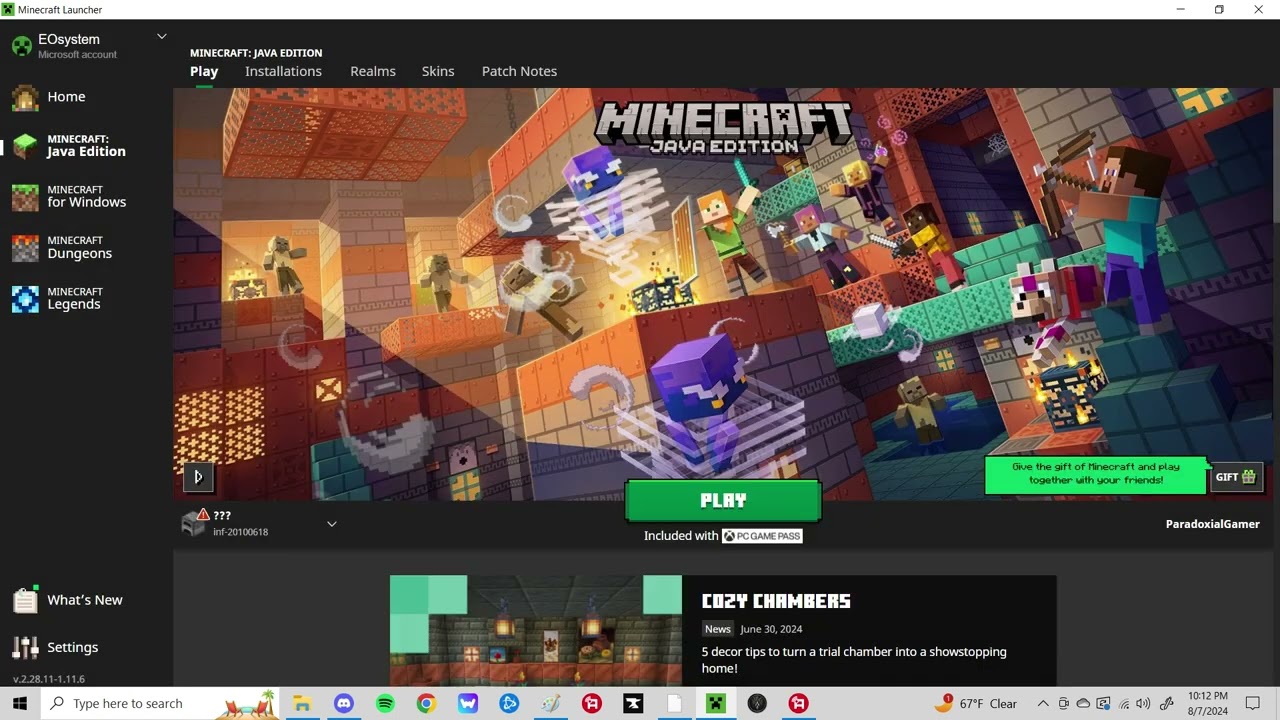
Task: Open Google Chrome from the taskbar
Action: pyautogui.click(x=426, y=703)
